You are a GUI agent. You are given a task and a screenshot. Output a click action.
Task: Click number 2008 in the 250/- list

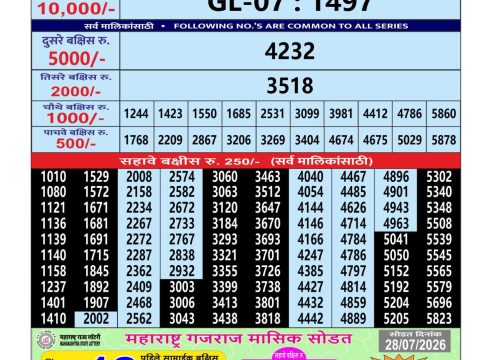[x=139, y=177]
